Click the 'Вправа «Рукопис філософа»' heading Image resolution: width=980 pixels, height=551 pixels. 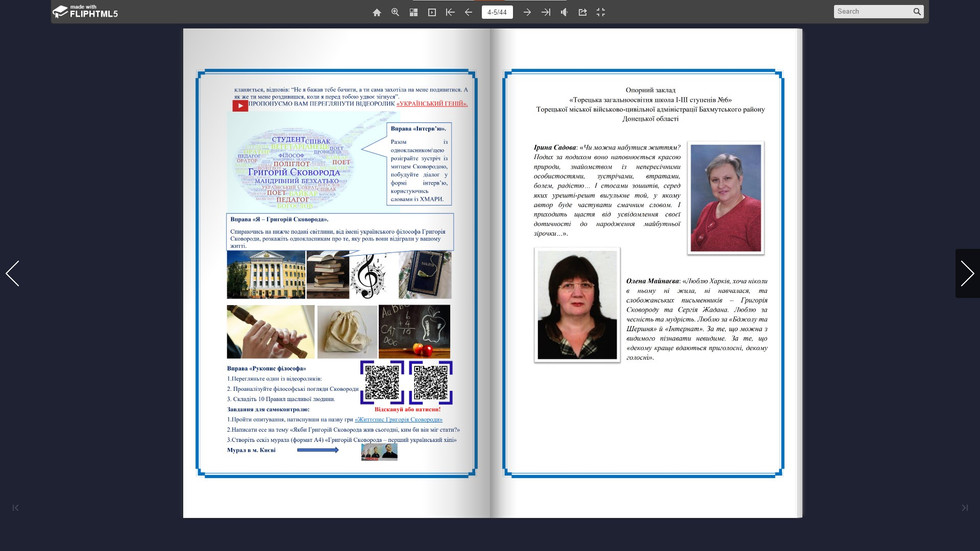coord(266,369)
